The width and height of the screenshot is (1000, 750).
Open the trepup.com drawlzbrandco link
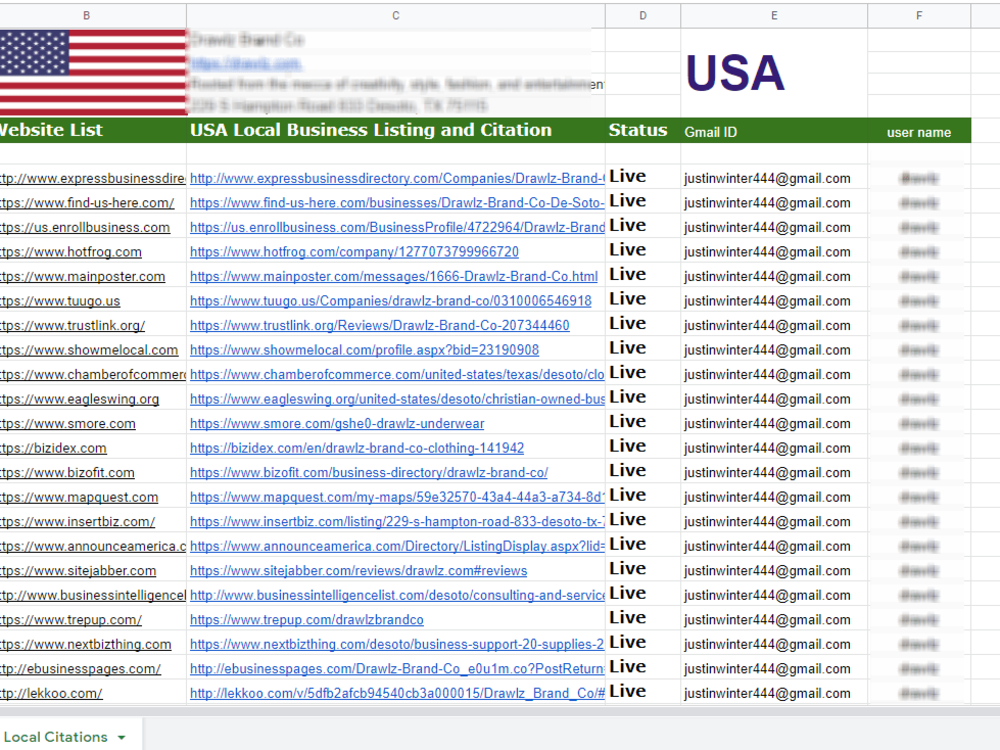[x=307, y=620]
